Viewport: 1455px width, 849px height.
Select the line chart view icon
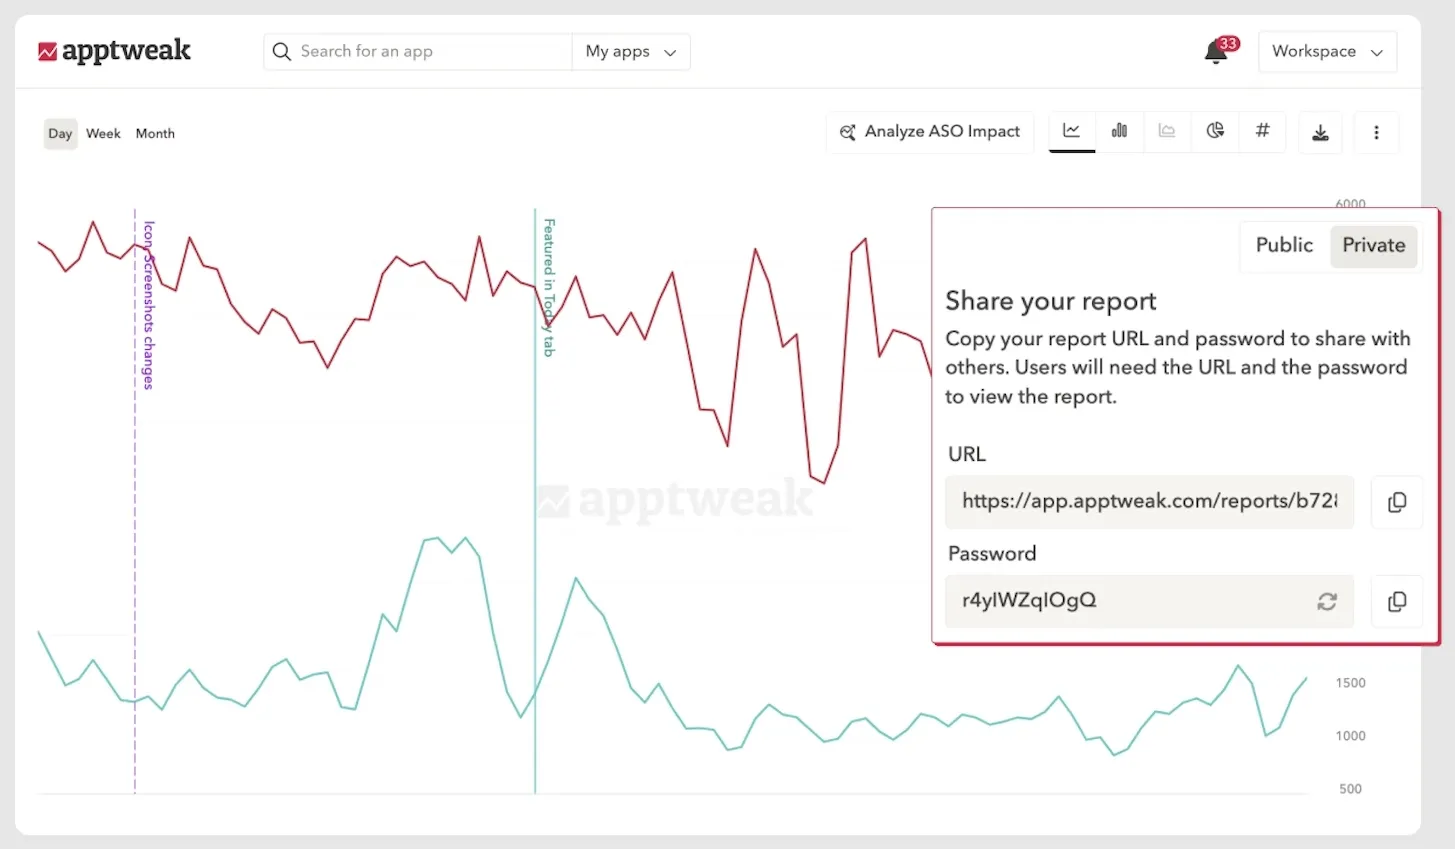(x=1071, y=131)
